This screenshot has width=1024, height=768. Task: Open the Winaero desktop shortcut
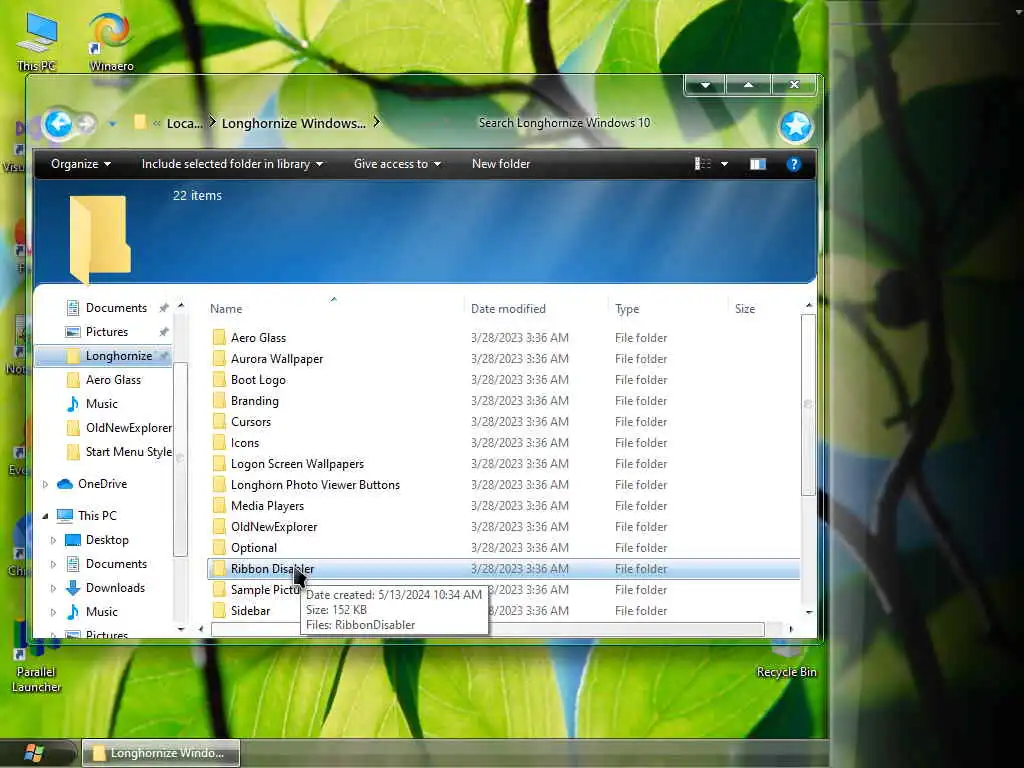tap(111, 42)
